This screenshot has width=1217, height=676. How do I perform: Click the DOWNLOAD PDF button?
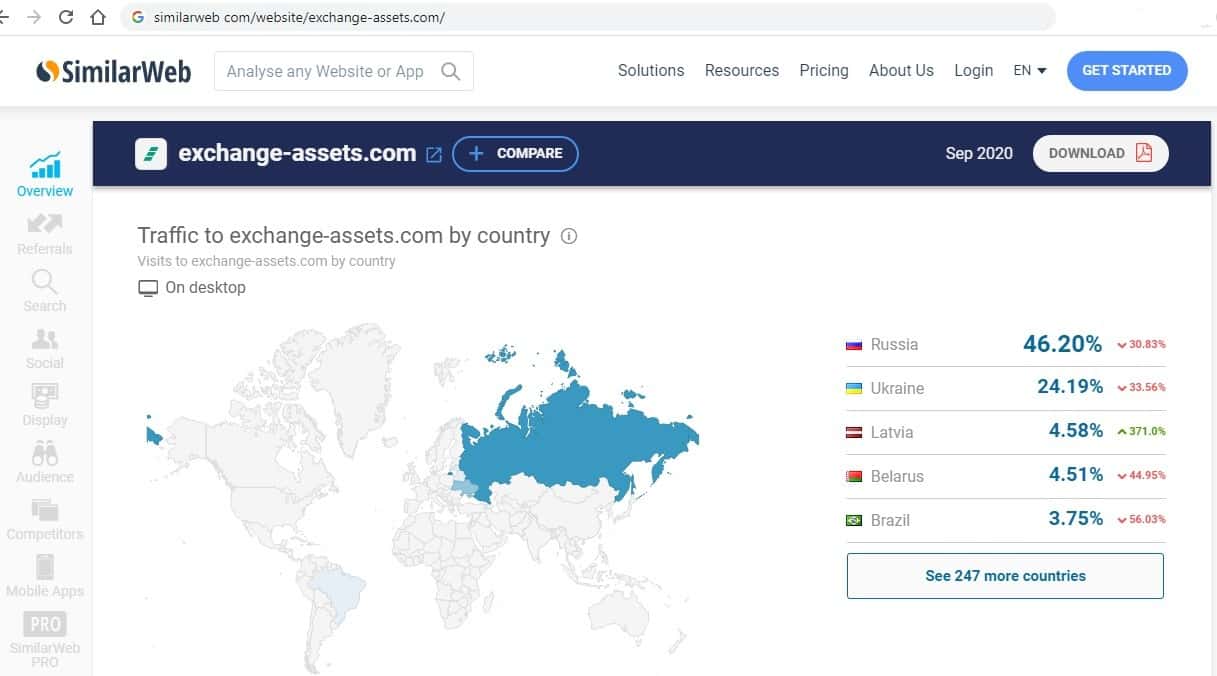1101,154
